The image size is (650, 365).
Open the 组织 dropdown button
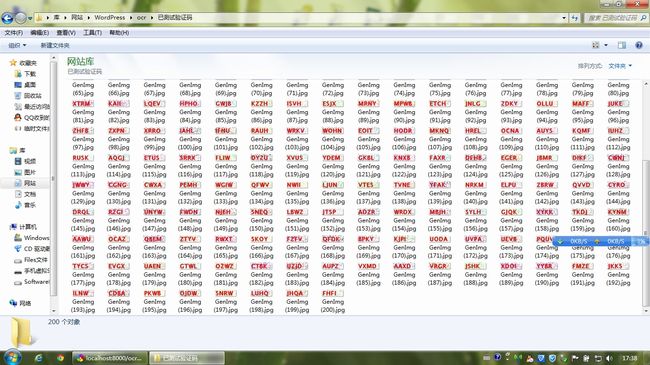pos(17,45)
